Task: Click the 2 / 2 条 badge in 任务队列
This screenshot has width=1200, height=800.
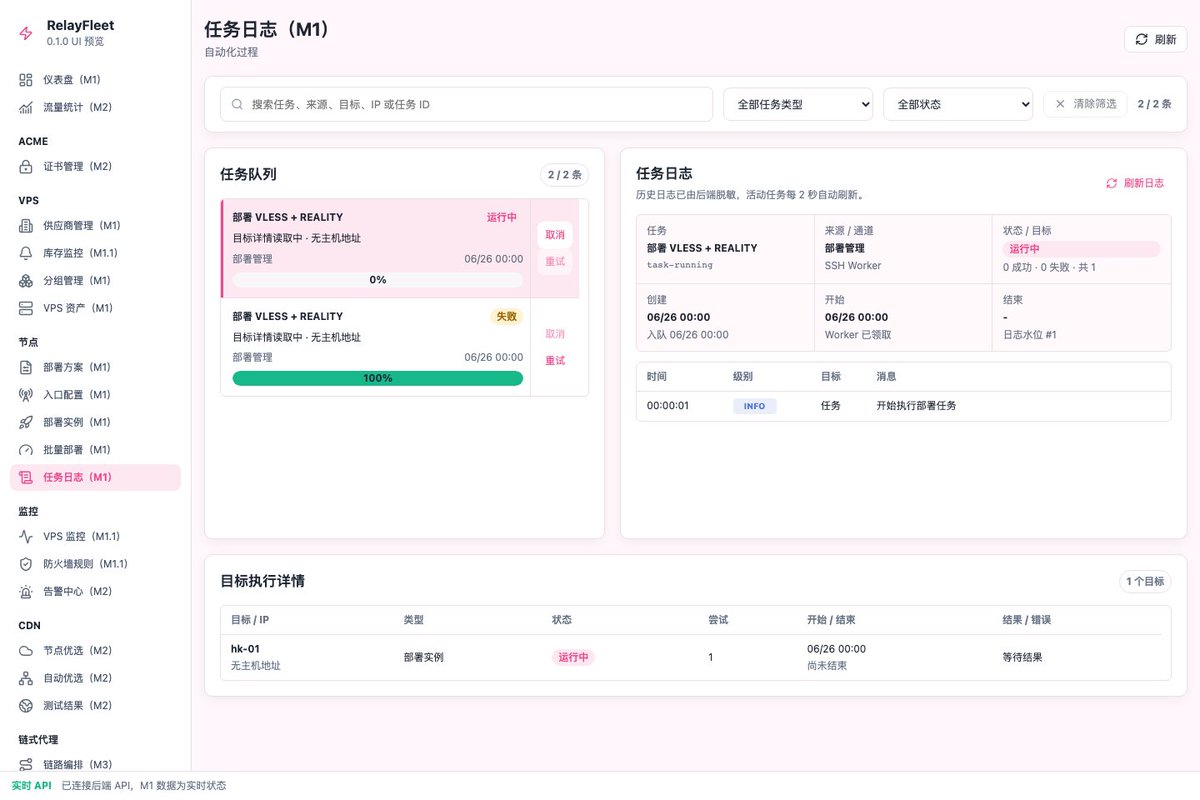Action: click(565, 175)
